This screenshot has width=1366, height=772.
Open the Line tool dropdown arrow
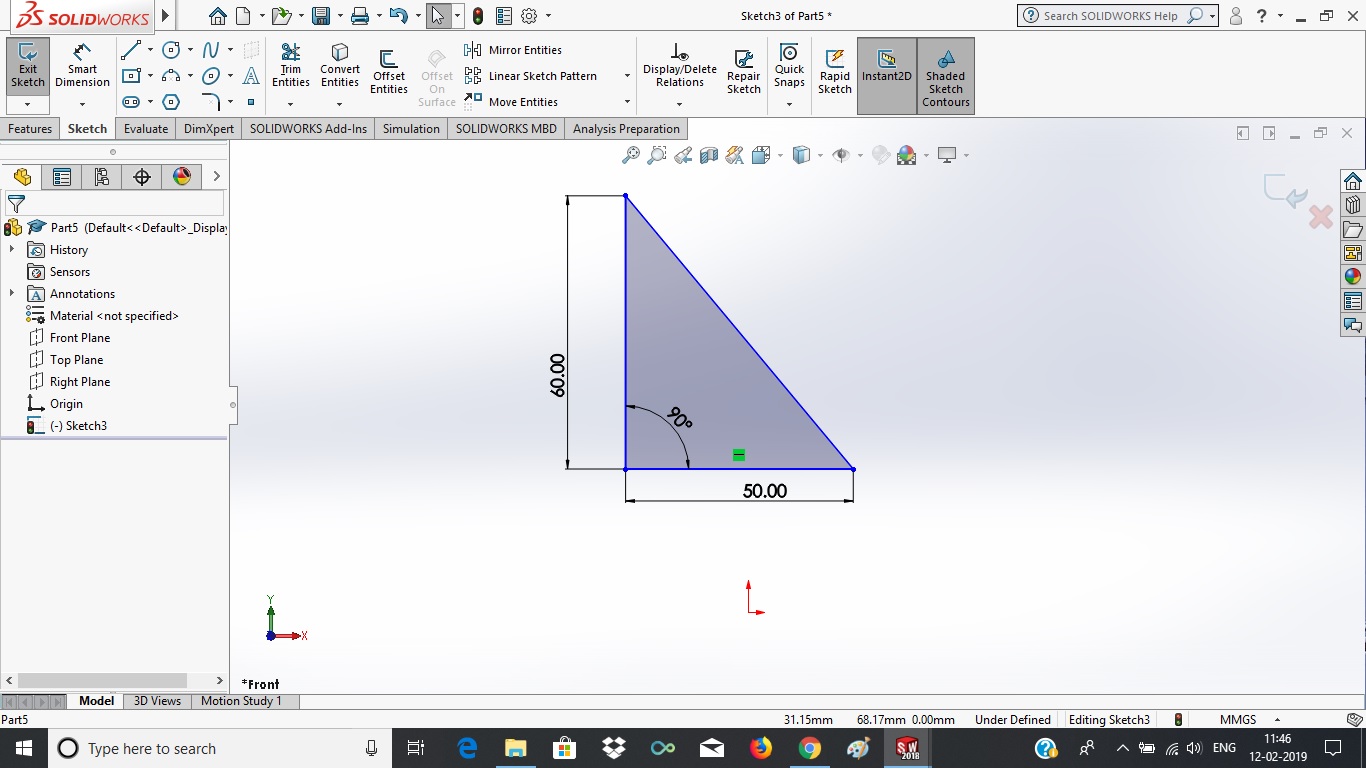[150, 50]
